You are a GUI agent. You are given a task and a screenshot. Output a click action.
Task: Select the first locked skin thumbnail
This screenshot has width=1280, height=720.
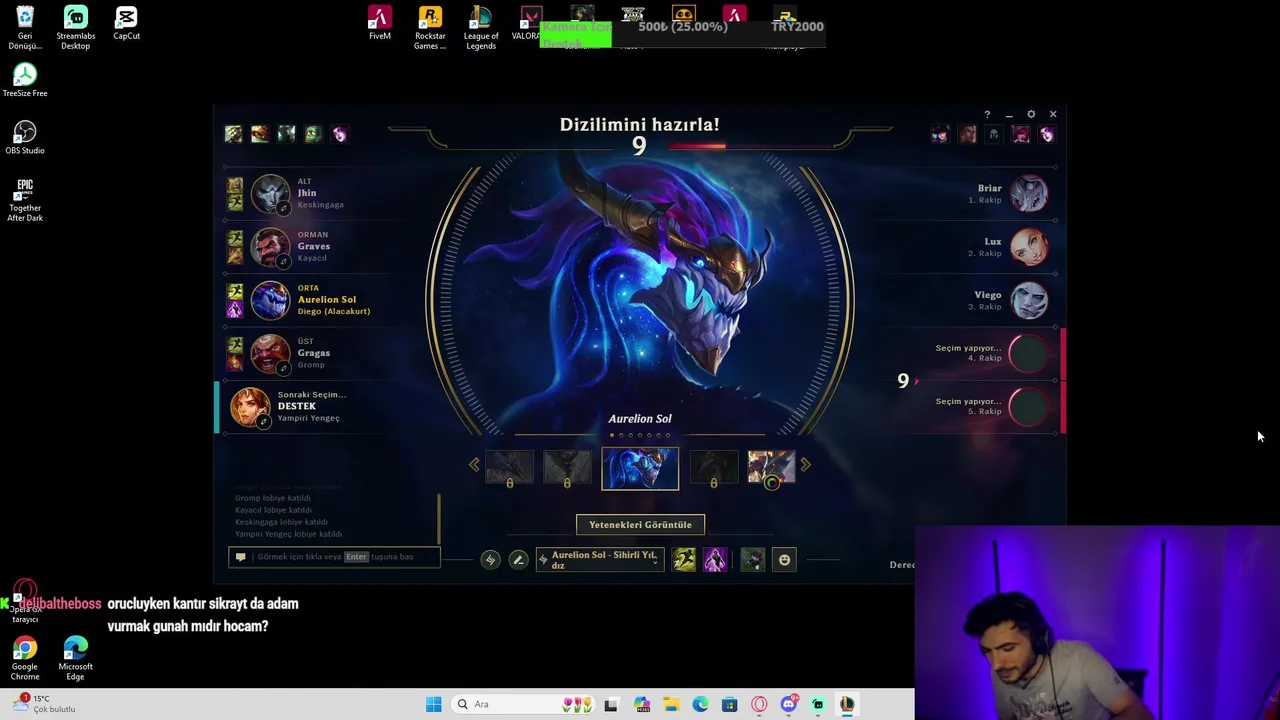click(509, 468)
